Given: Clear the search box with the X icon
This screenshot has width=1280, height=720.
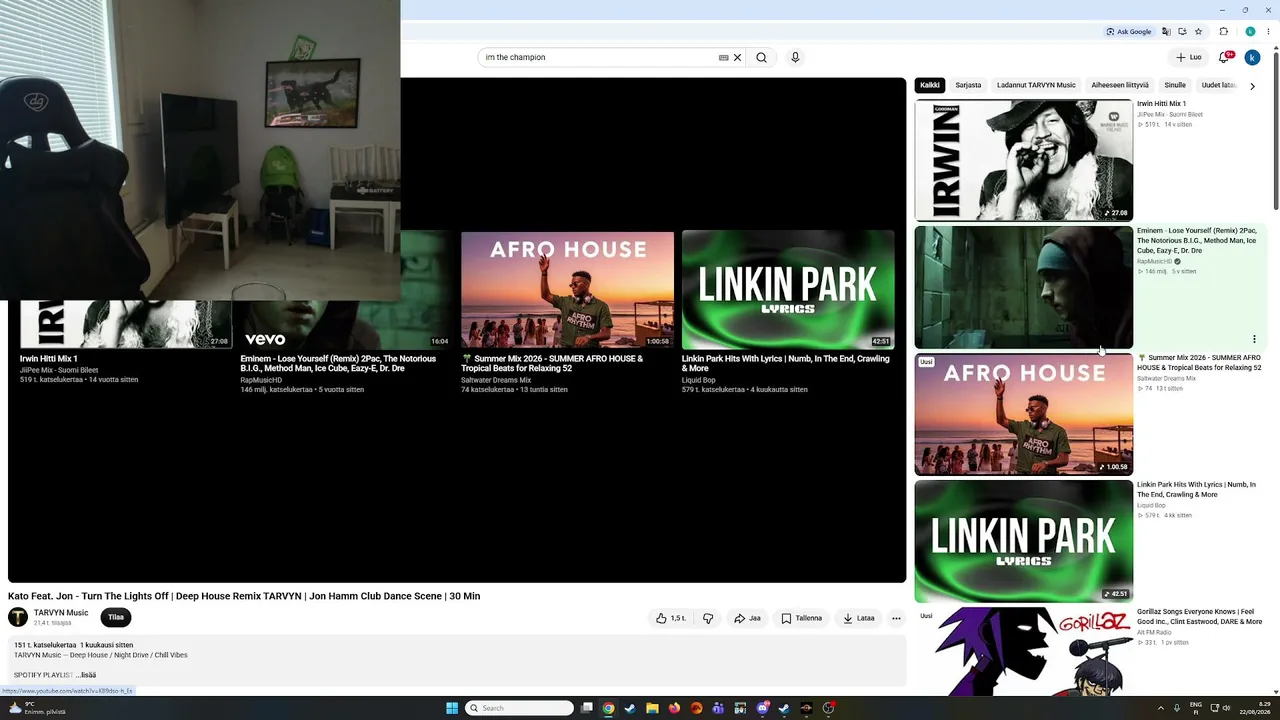Looking at the screenshot, I should pyautogui.click(x=738, y=57).
